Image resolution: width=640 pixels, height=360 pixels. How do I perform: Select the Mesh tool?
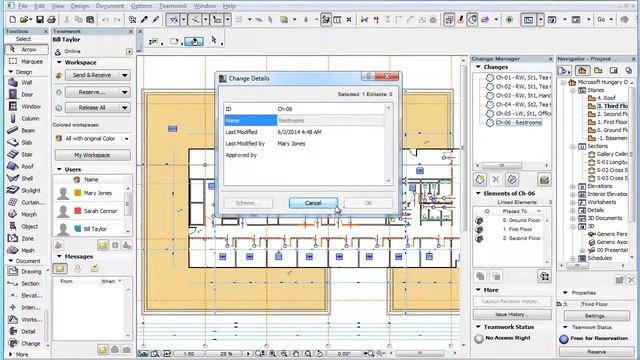tap(26, 251)
